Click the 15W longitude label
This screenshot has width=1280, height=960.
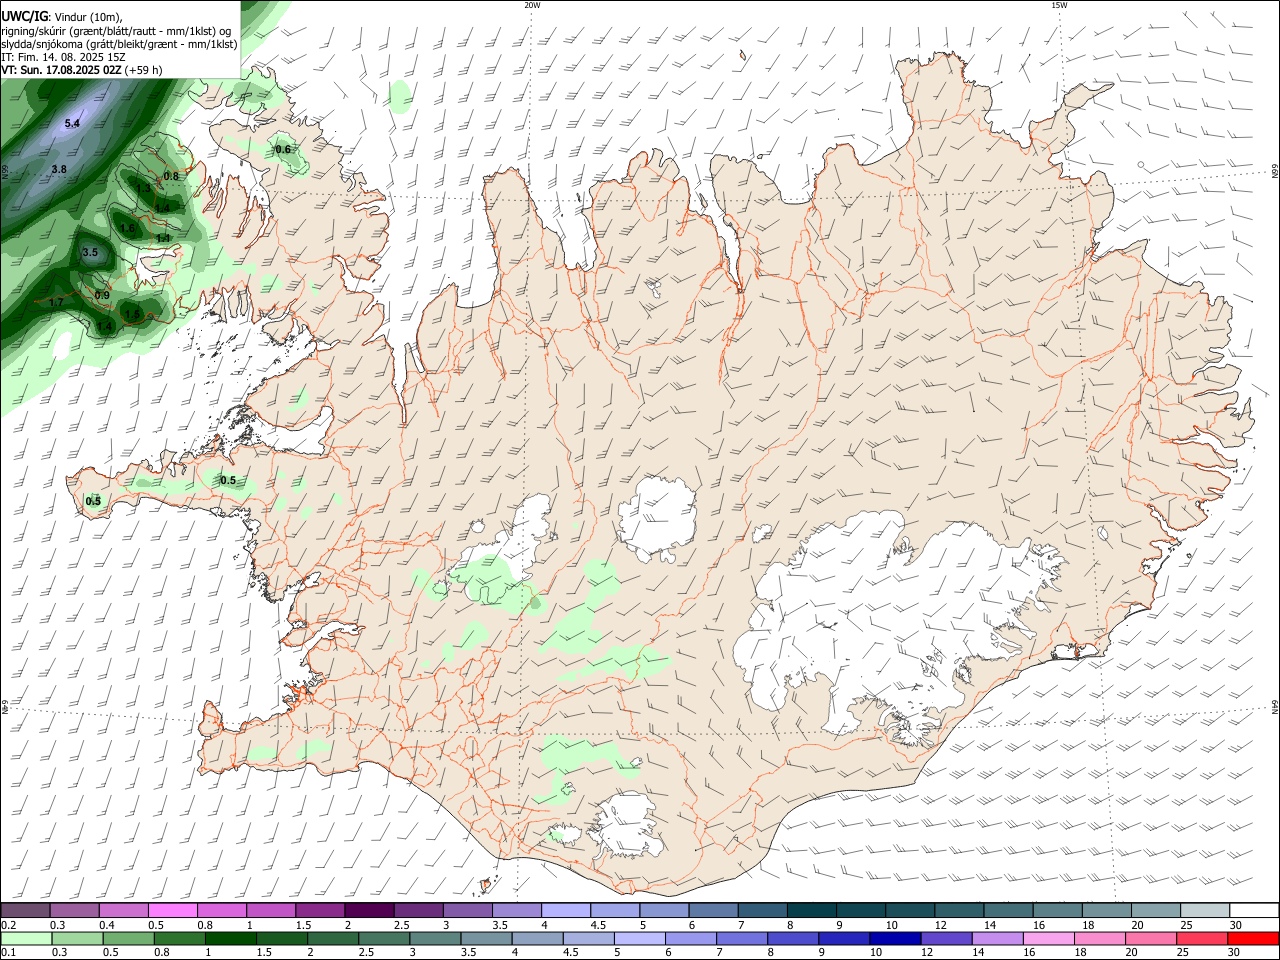click(x=1059, y=5)
